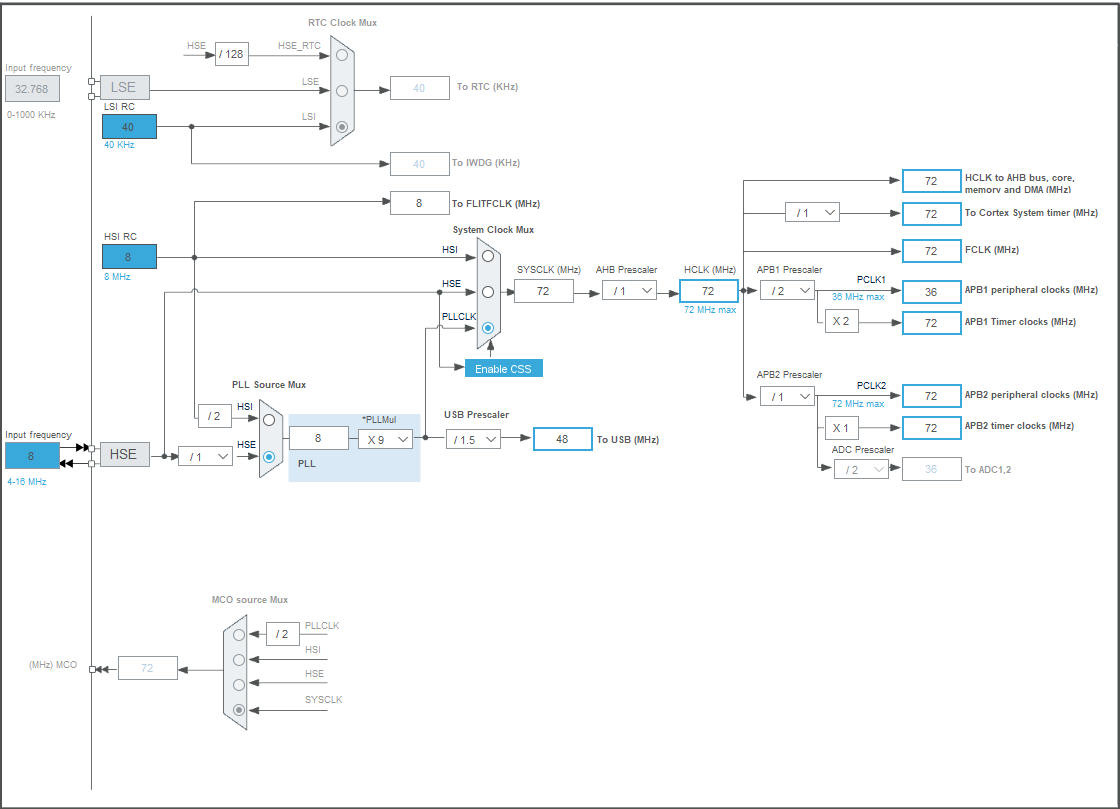Click the HSI RC 8 value box
Image resolution: width=1120 pixels, height=809 pixels.
(129, 256)
